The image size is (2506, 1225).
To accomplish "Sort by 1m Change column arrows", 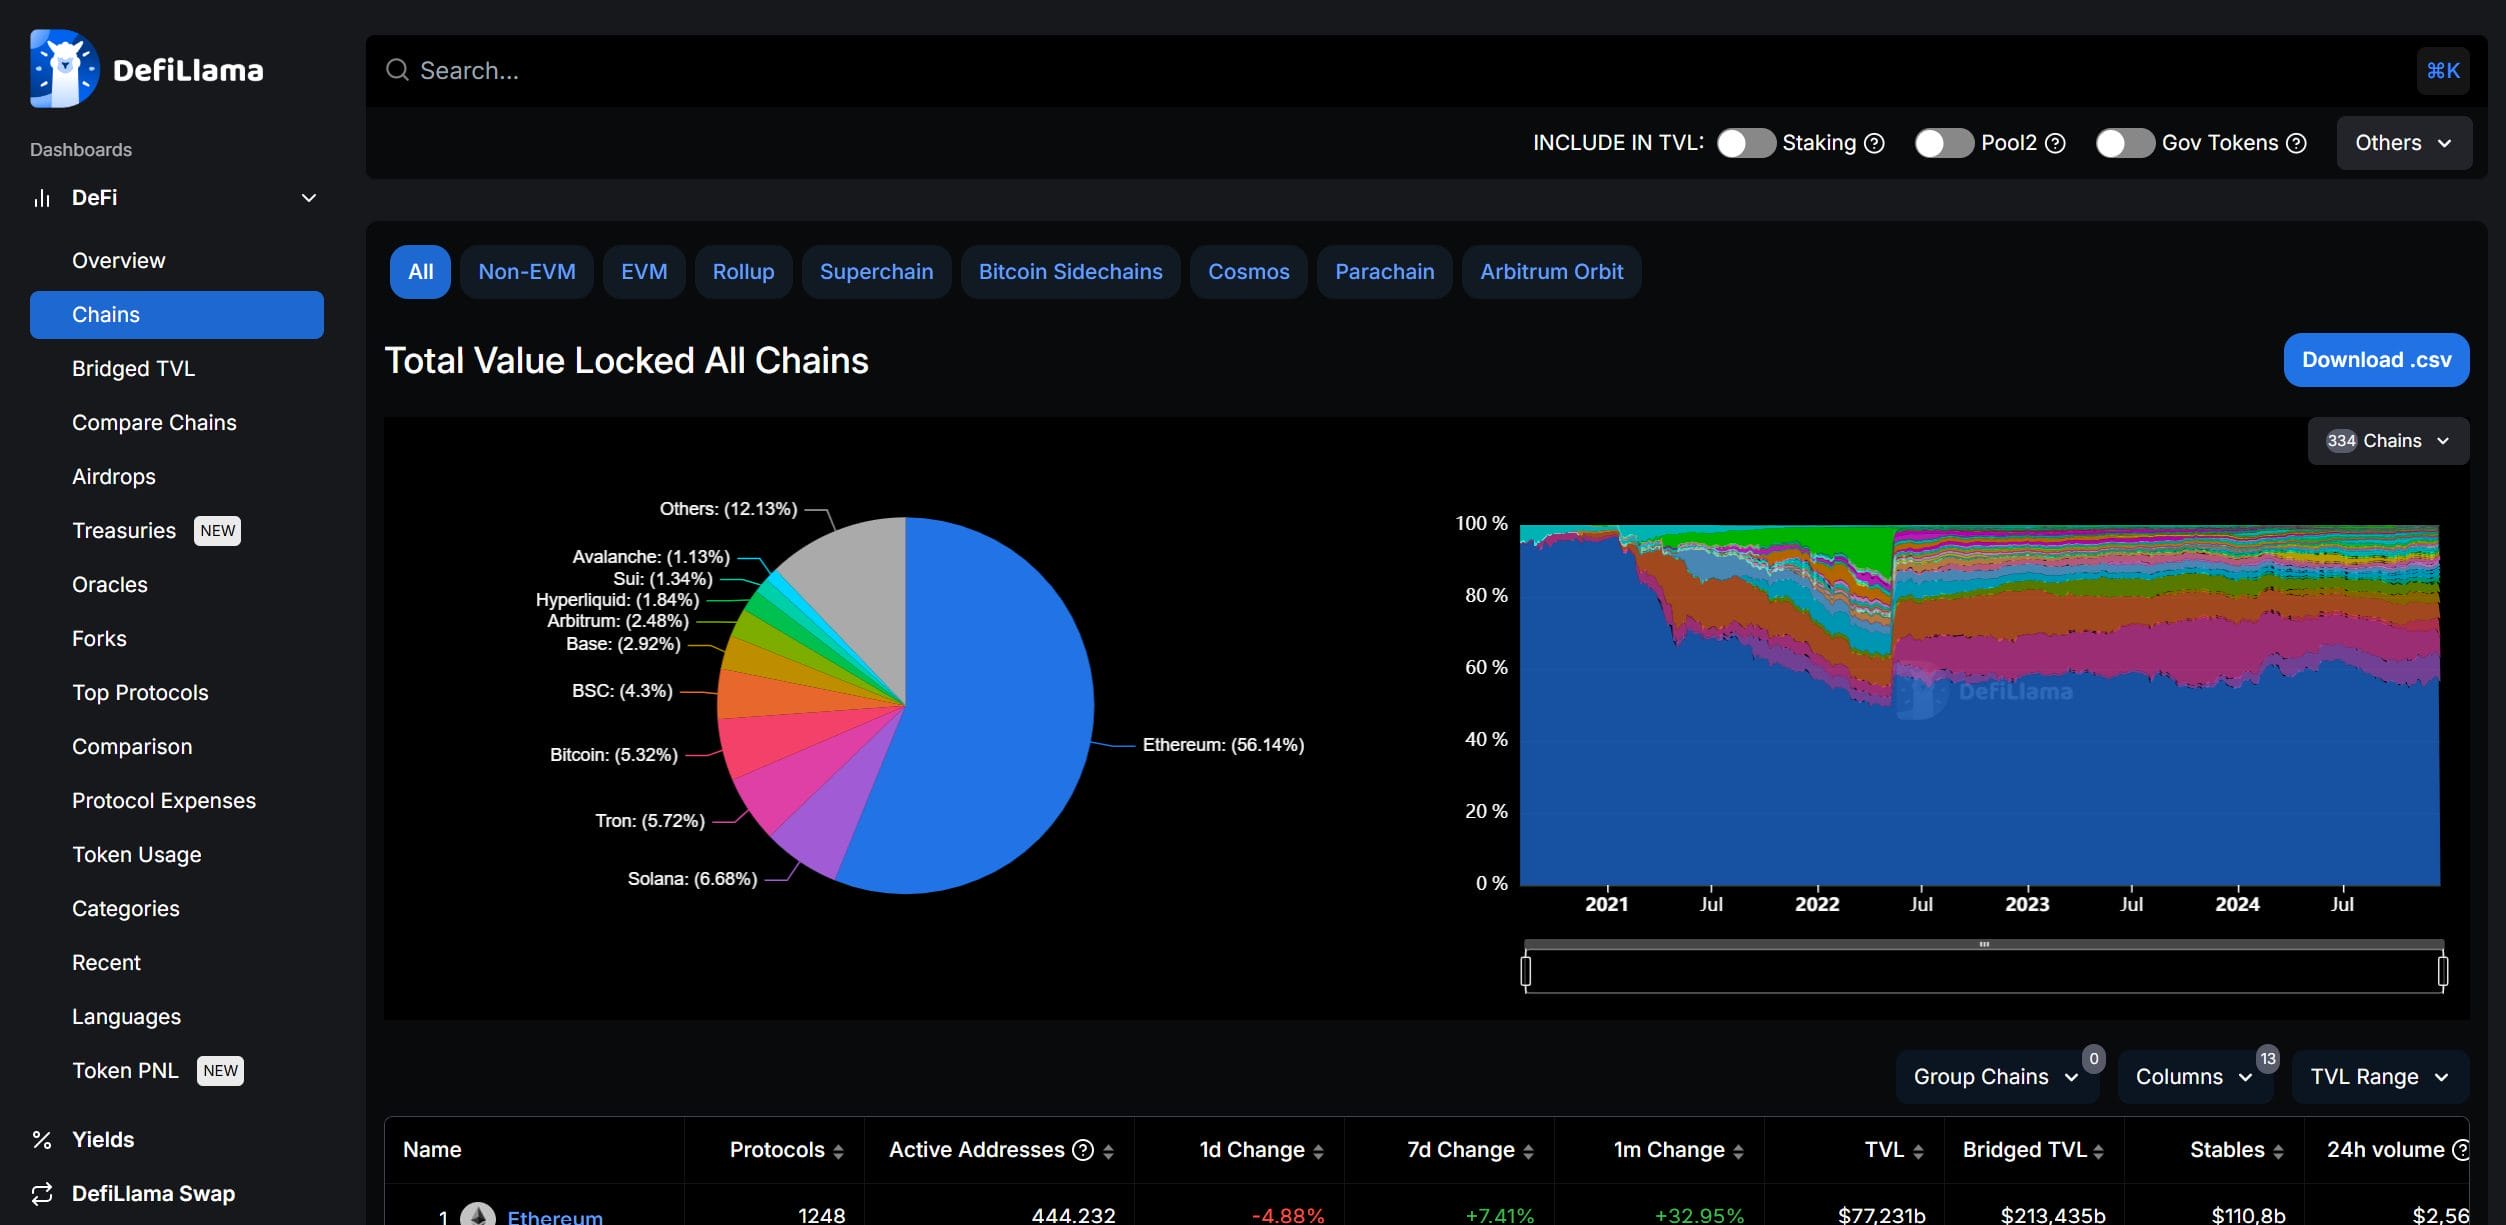I will [1738, 1152].
